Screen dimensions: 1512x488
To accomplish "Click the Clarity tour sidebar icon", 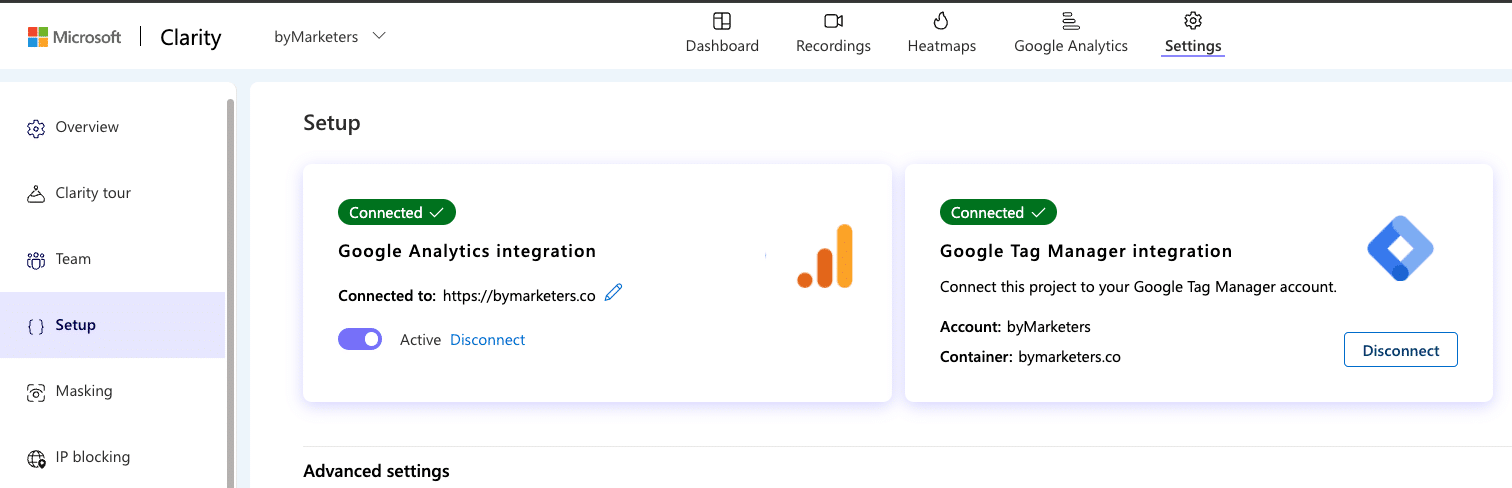I will pyautogui.click(x=36, y=194).
